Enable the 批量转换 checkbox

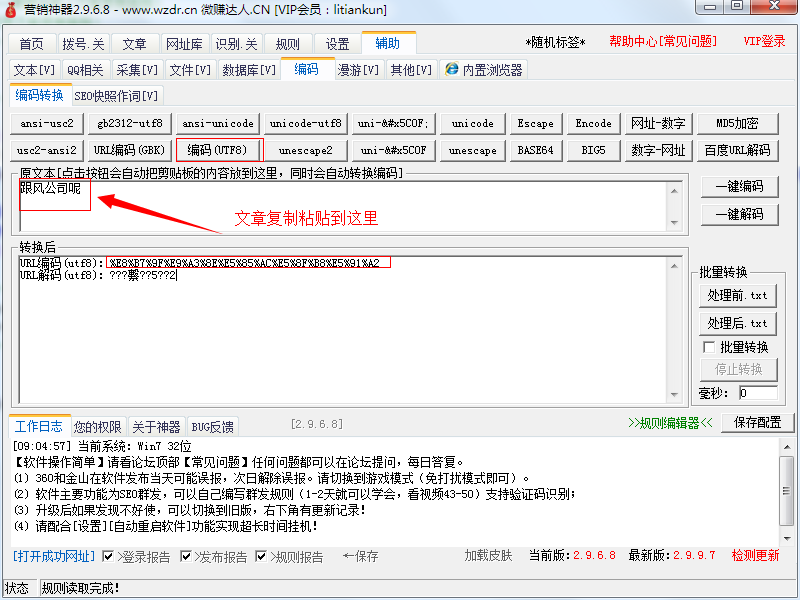pos(709,347)
